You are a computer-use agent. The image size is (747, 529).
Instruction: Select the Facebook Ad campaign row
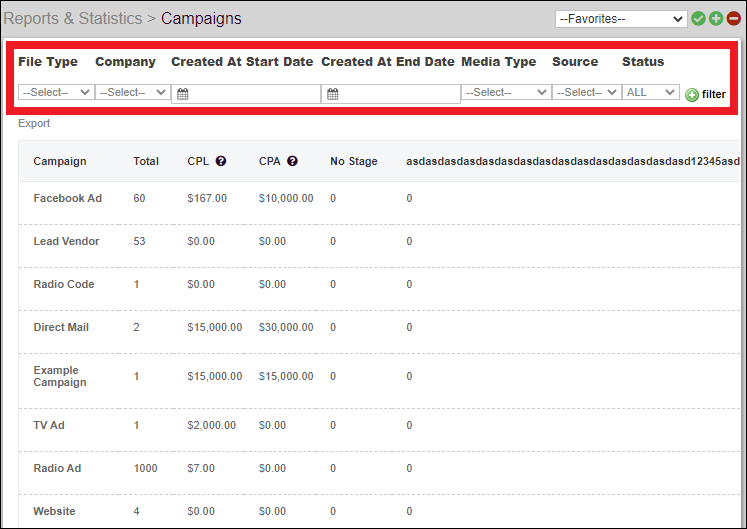[x=68, y=198]
